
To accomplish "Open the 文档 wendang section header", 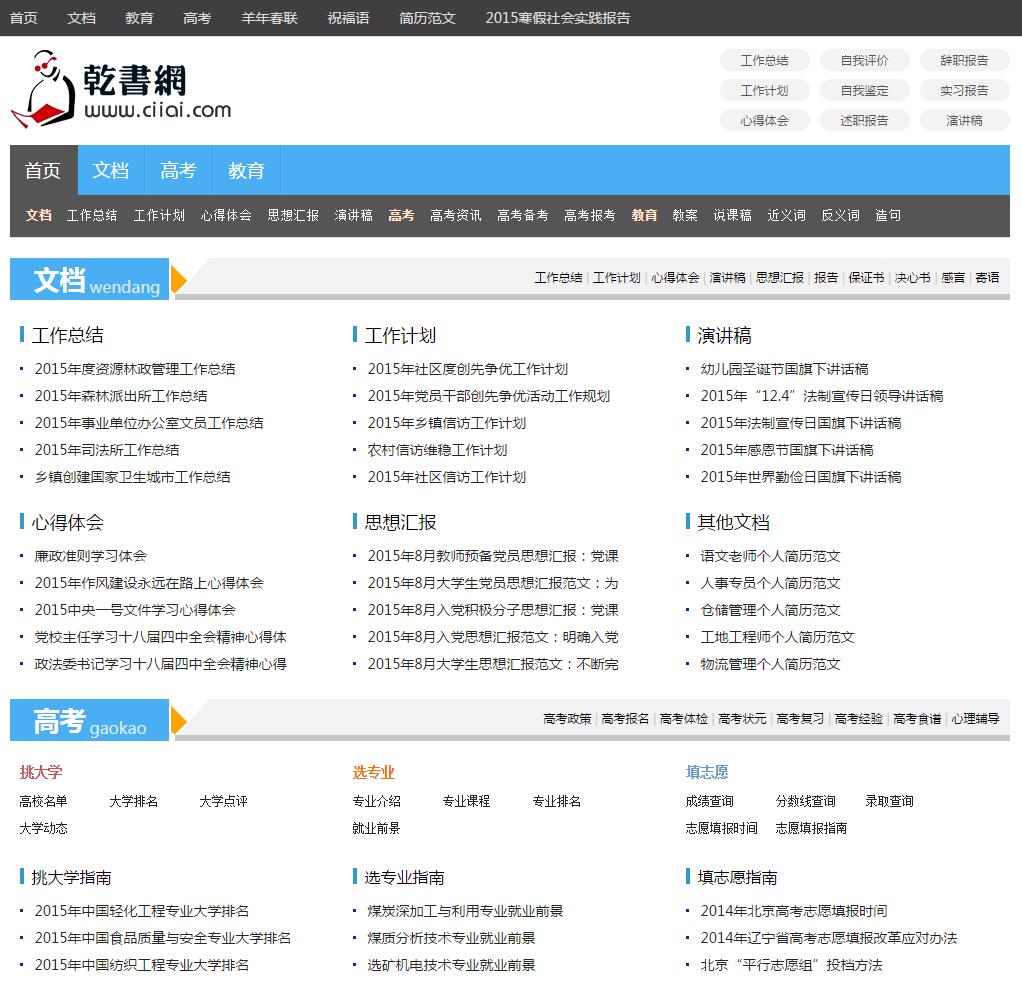I will coord(96,280).
